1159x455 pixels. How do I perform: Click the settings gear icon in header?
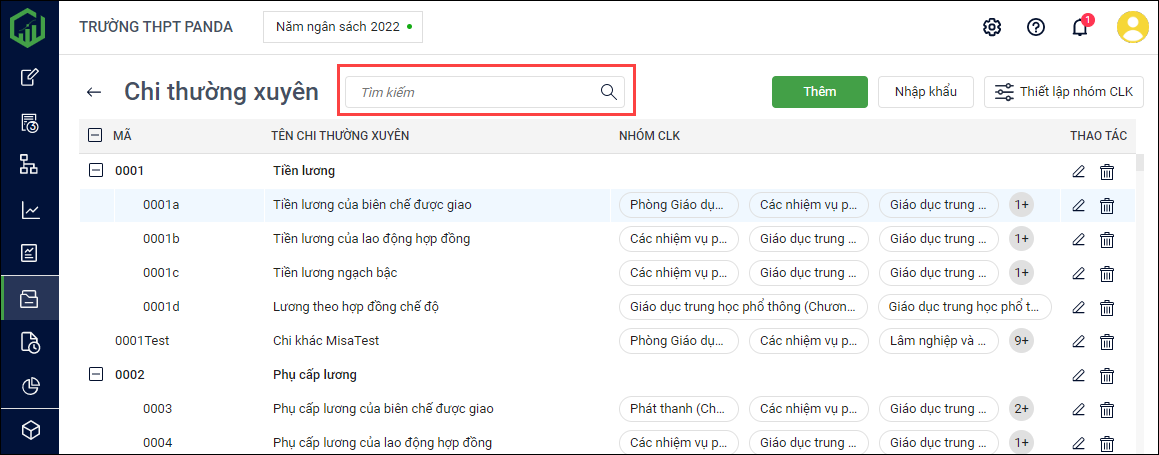(992, 27)
